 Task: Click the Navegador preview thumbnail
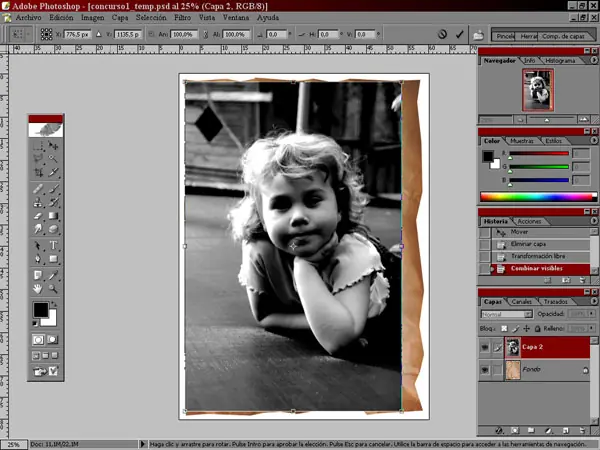click(x=538, y=90)
